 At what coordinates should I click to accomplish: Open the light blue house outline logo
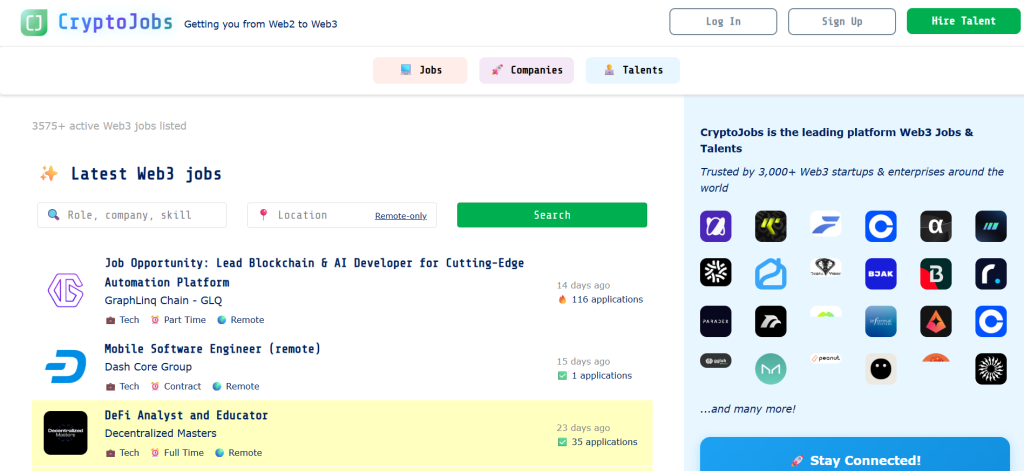tap(771, 274)
